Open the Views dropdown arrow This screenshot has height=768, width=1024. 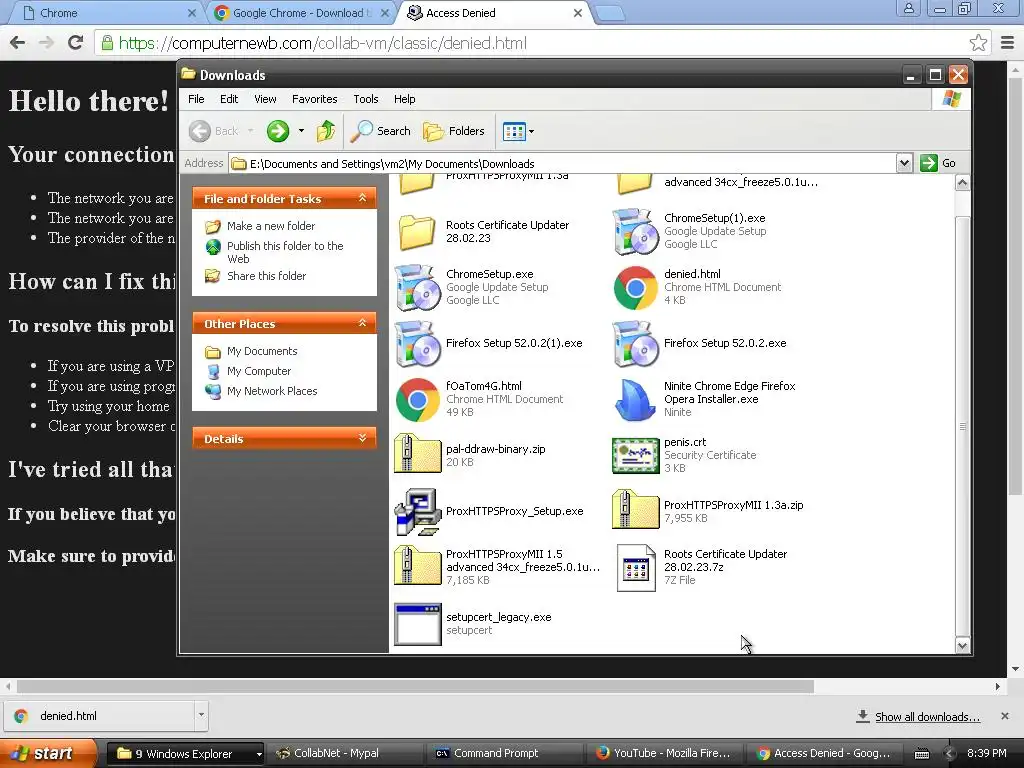pos(532,131)
